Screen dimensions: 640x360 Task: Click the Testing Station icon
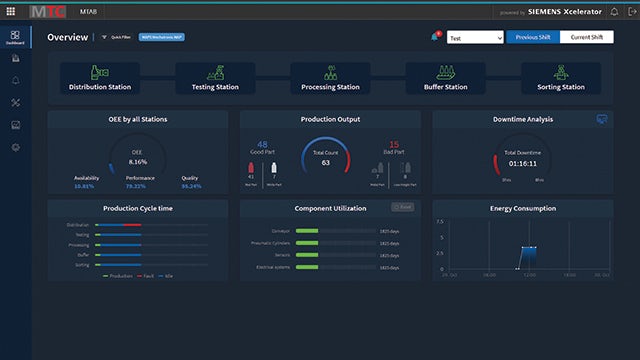(216, 73)
